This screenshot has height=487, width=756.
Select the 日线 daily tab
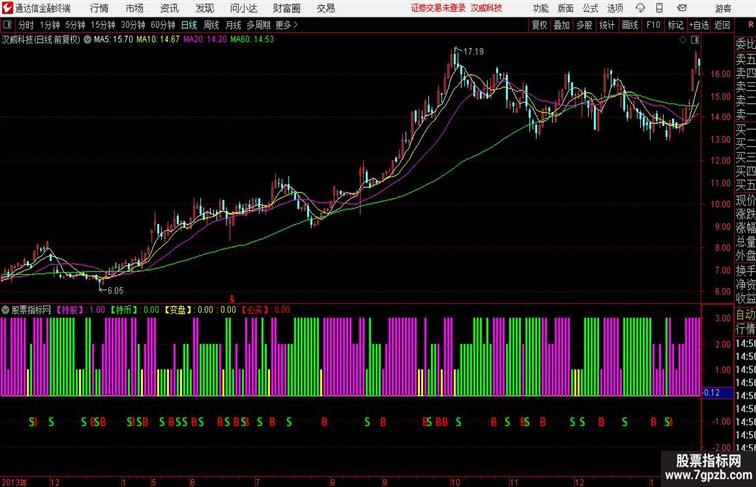pyautogui.click(x=189, y=25)
